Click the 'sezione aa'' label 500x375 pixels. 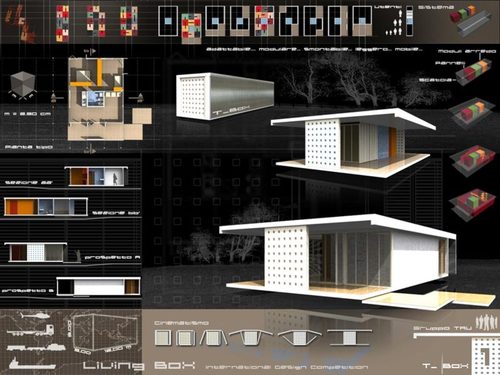29,183
